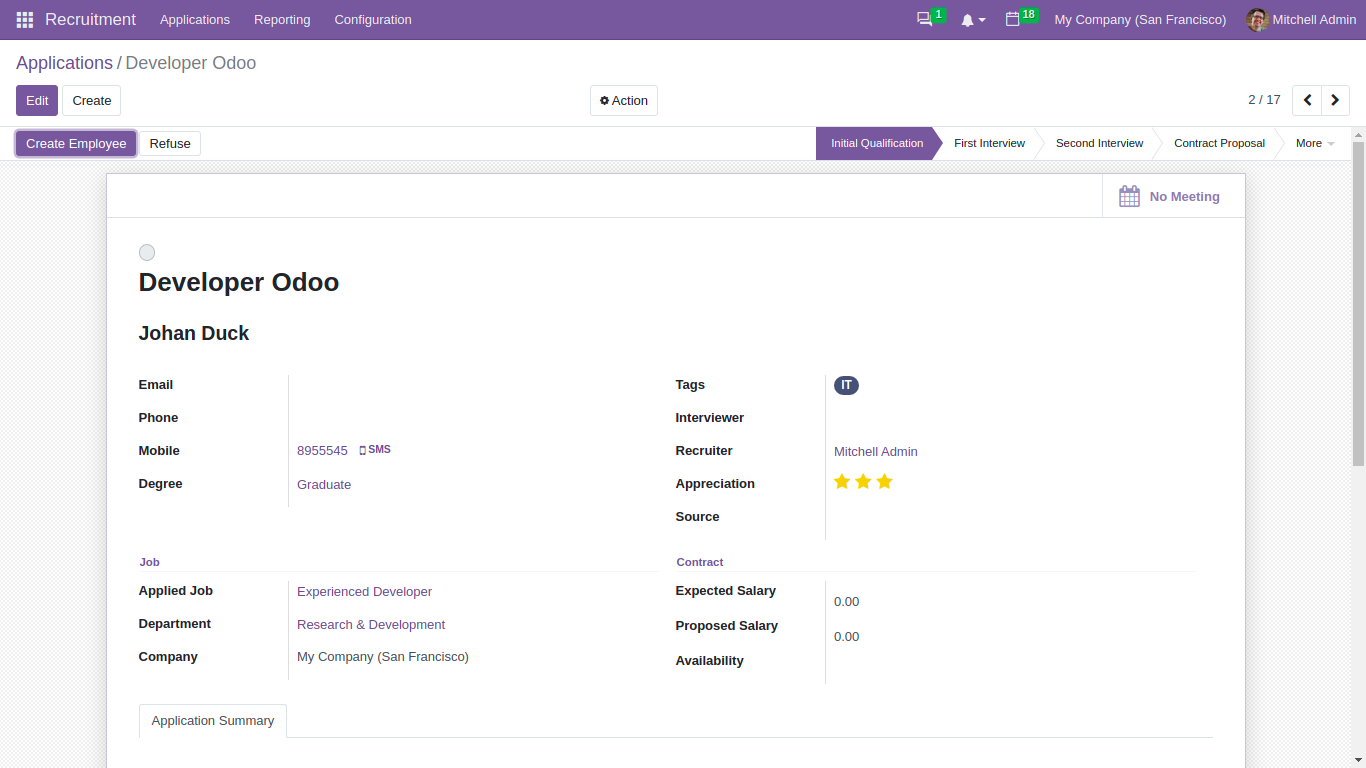Open the notification bell dropdown caret
This screenshot has width=1366, height=768.
pos(981,19)
